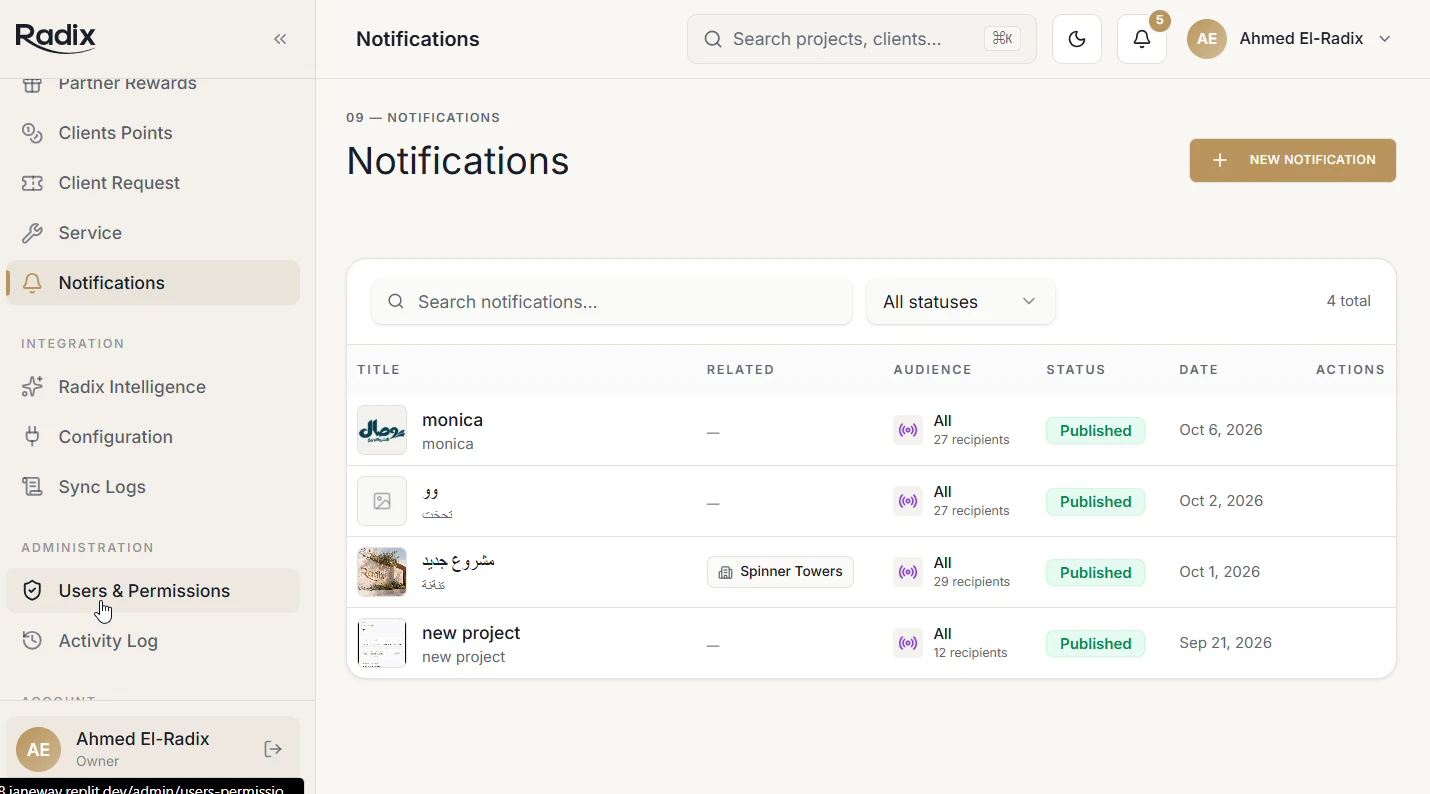Open the All statuses filter dropdown
This screenshot has width=1430, height=794.
(x=960, y=302)
